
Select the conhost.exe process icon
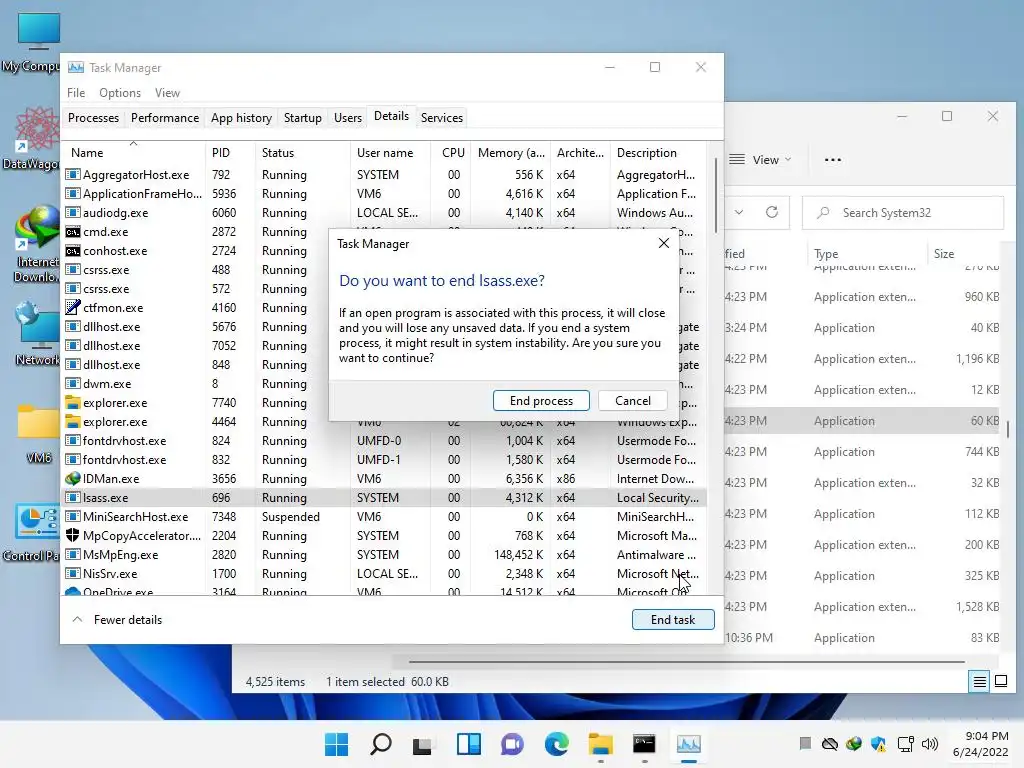[x=72, y=250]
